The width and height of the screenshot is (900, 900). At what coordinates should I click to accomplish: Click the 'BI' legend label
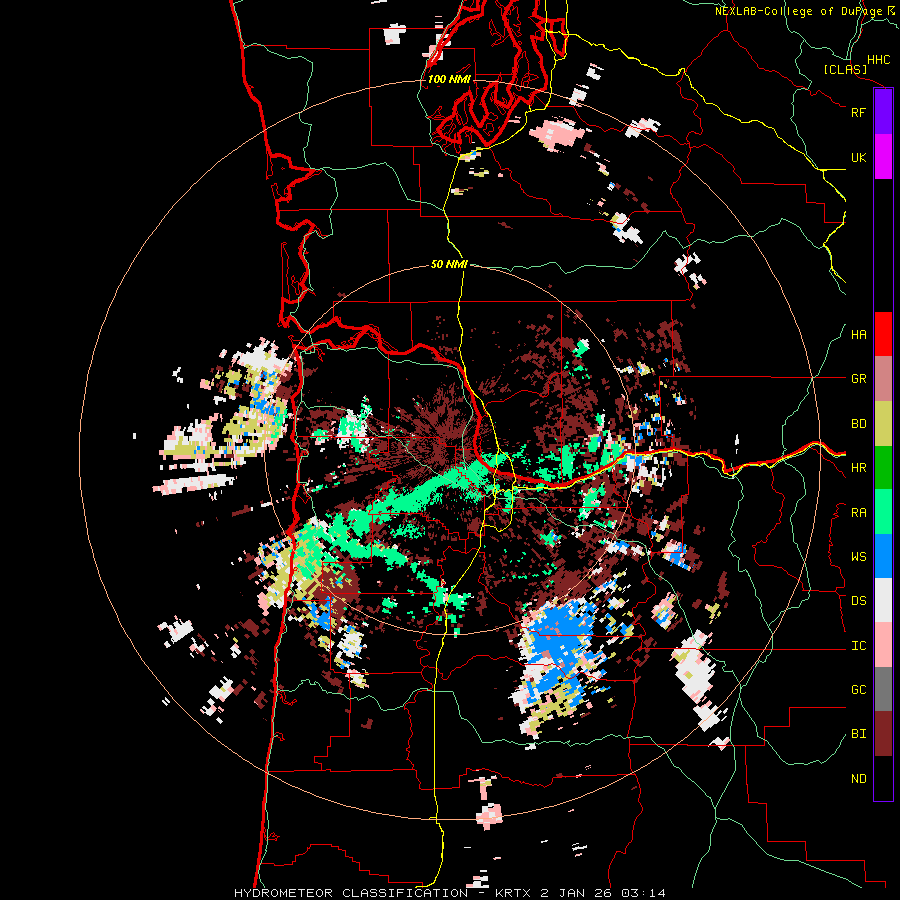coord(858,734)
